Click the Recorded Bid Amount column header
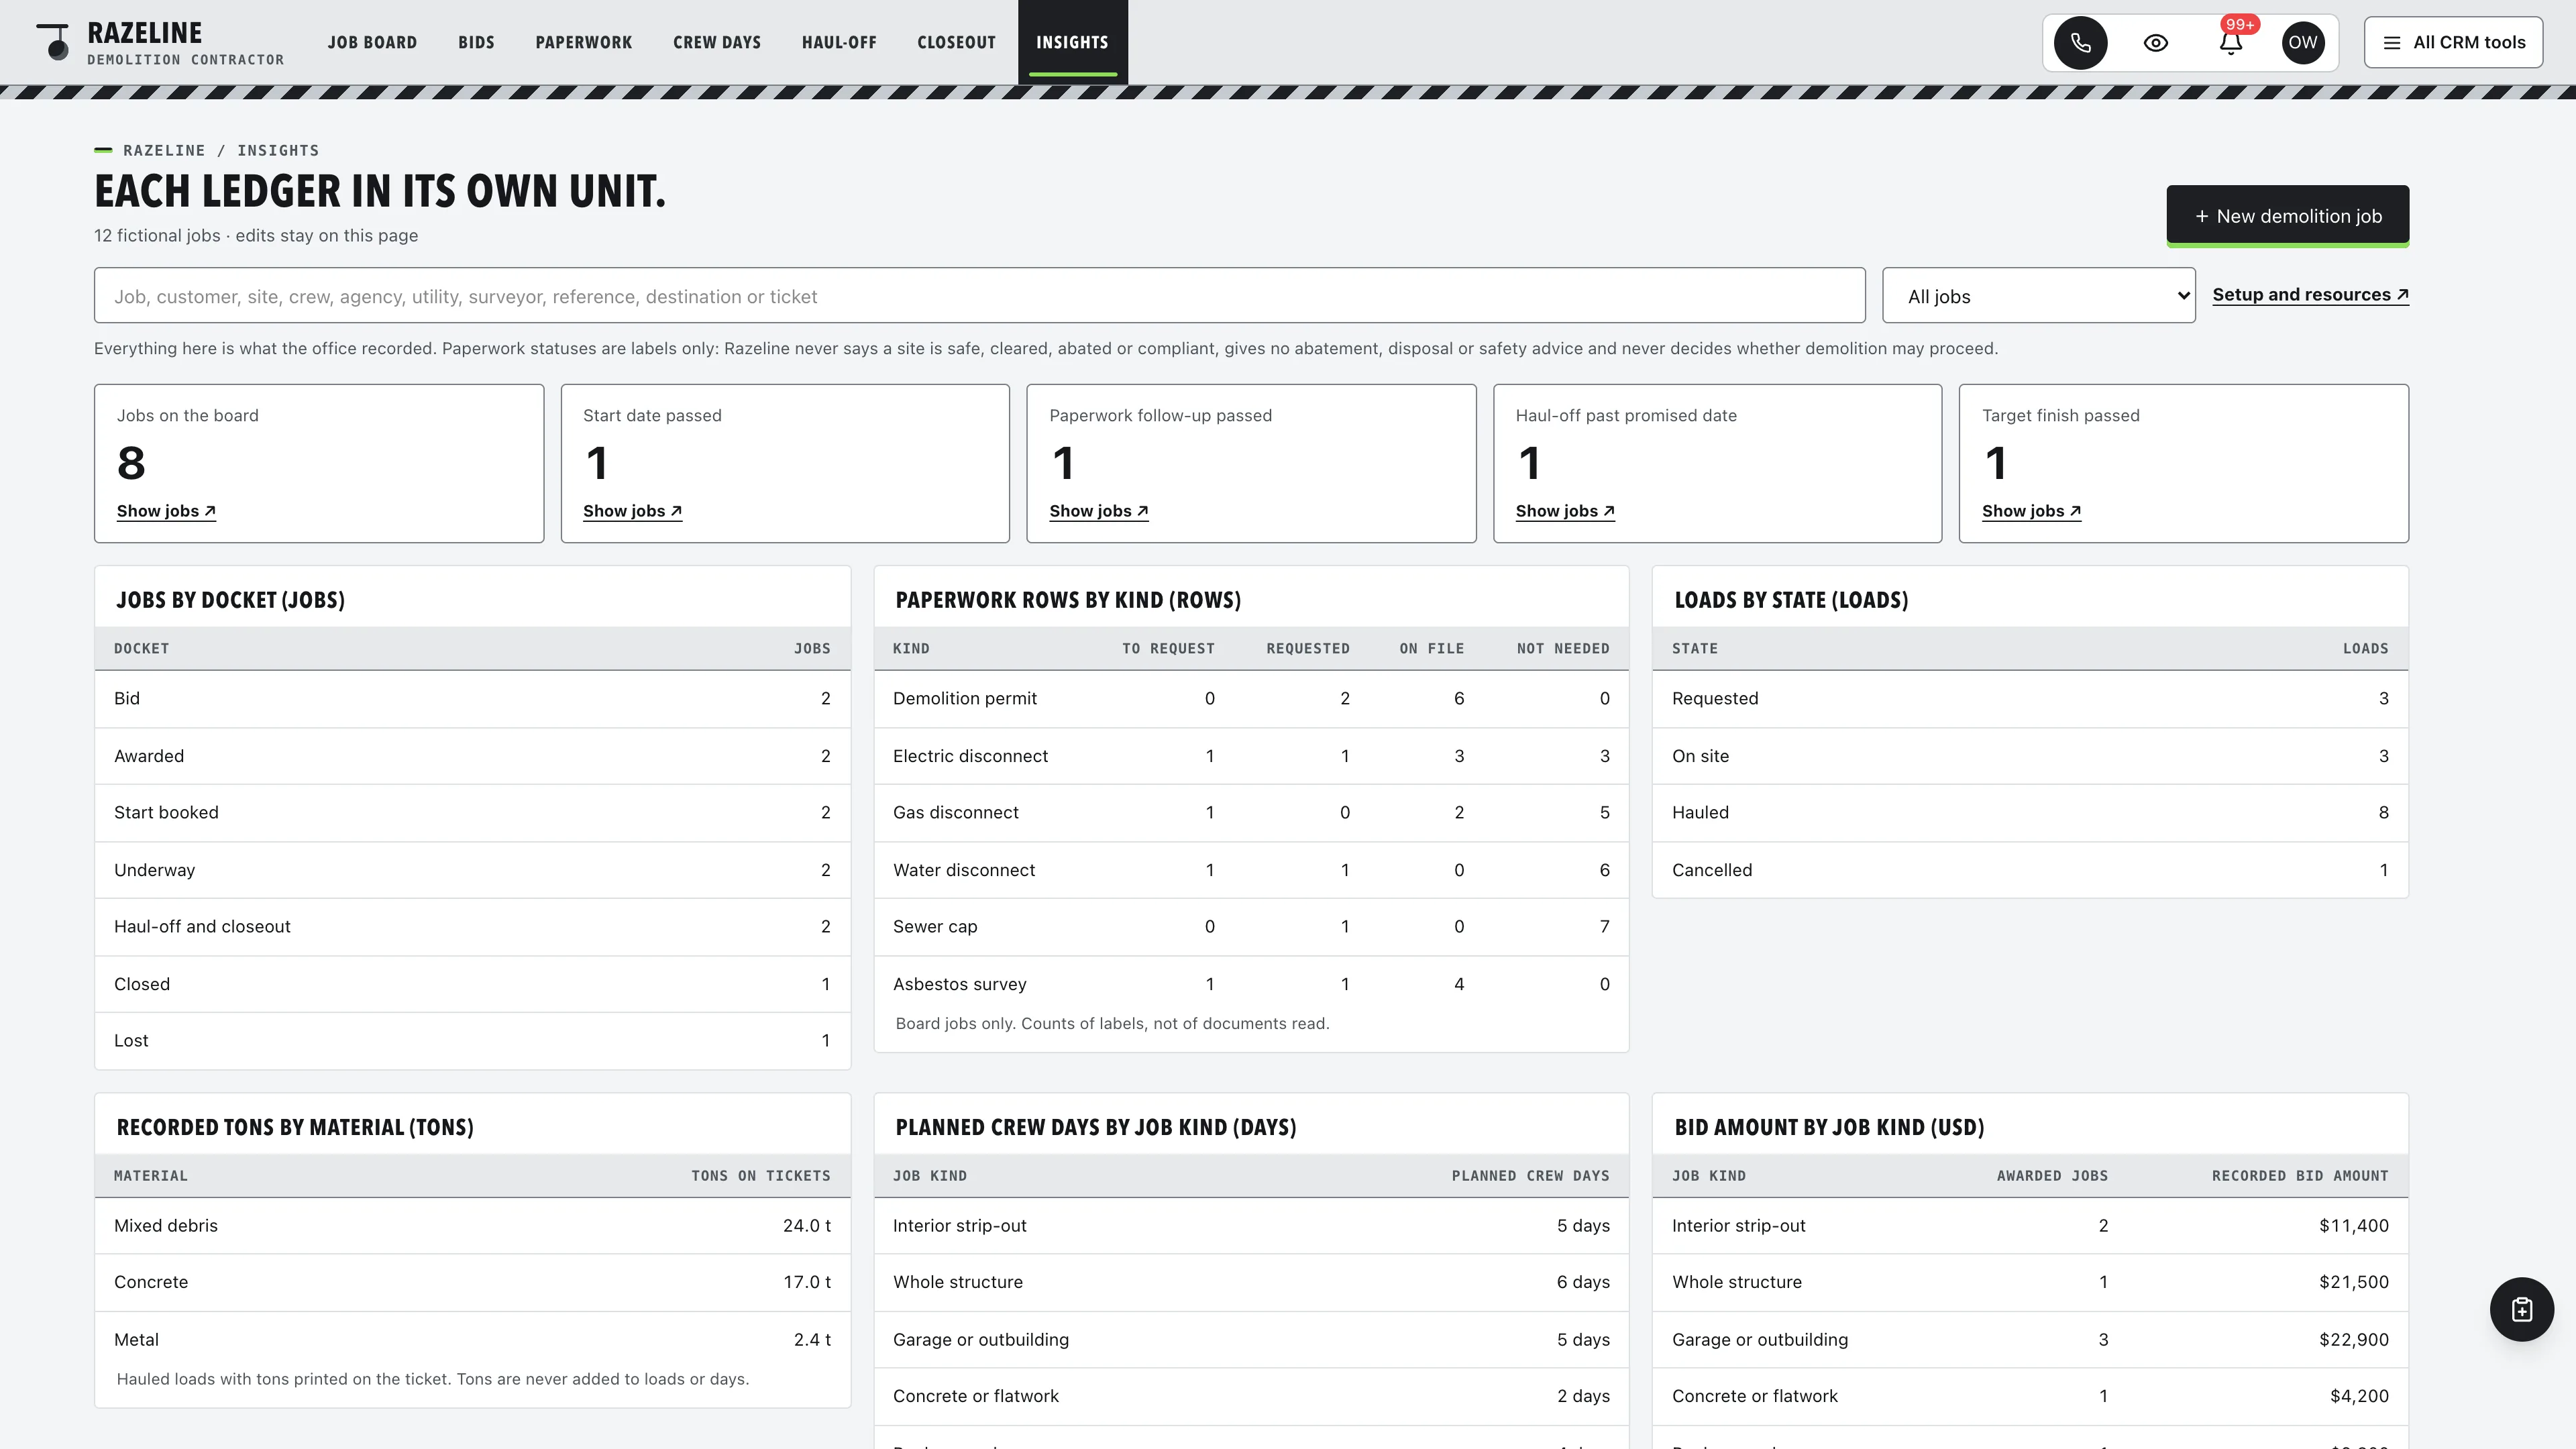The width and height of the screenshot is (2576, 1449). click(x=2299, y=1176)
